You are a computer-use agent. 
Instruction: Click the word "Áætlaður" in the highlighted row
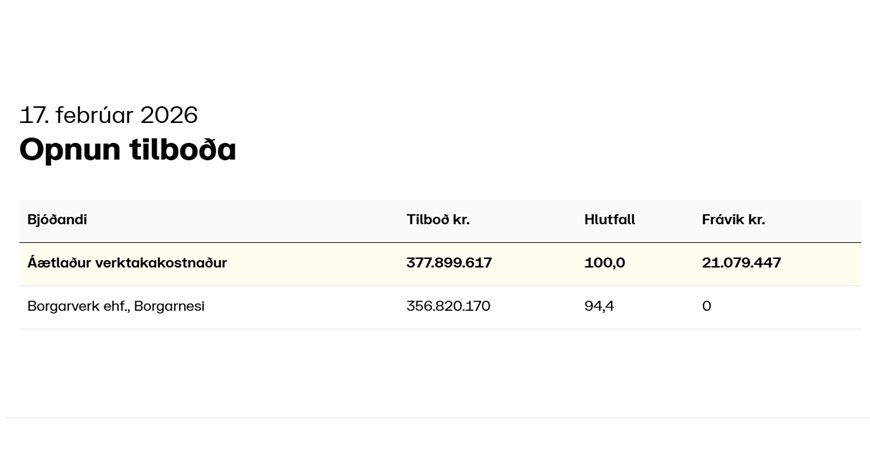[x=59, y=263]
